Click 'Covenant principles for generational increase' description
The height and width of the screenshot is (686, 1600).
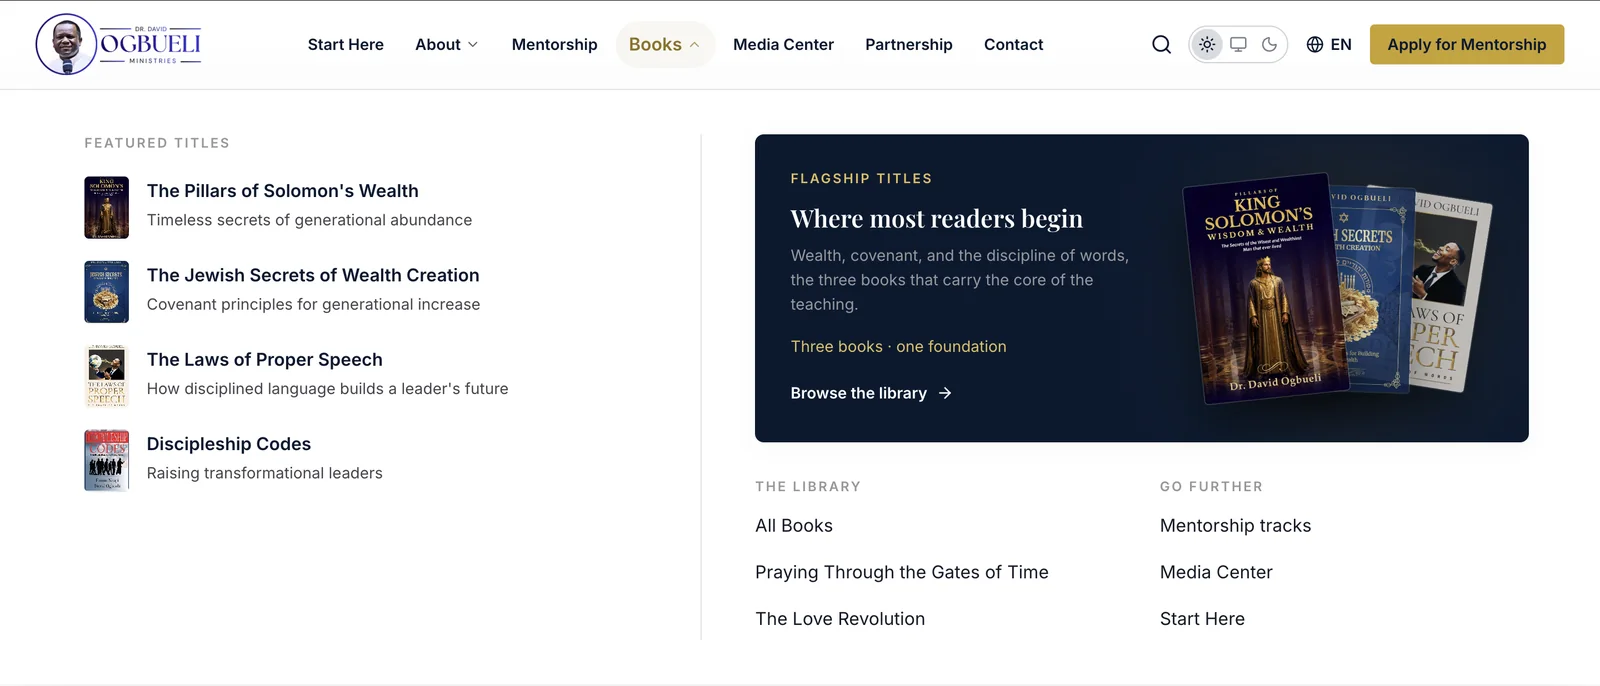[313, 304]
